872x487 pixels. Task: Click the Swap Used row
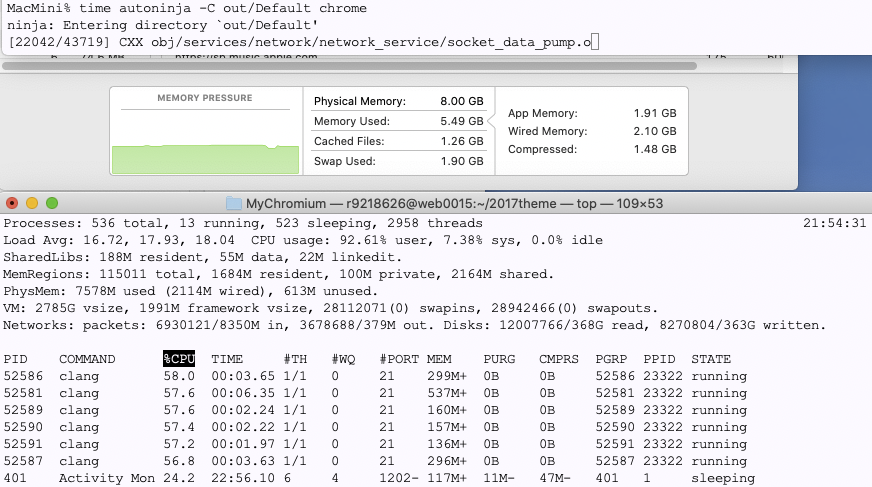(398, 161)
